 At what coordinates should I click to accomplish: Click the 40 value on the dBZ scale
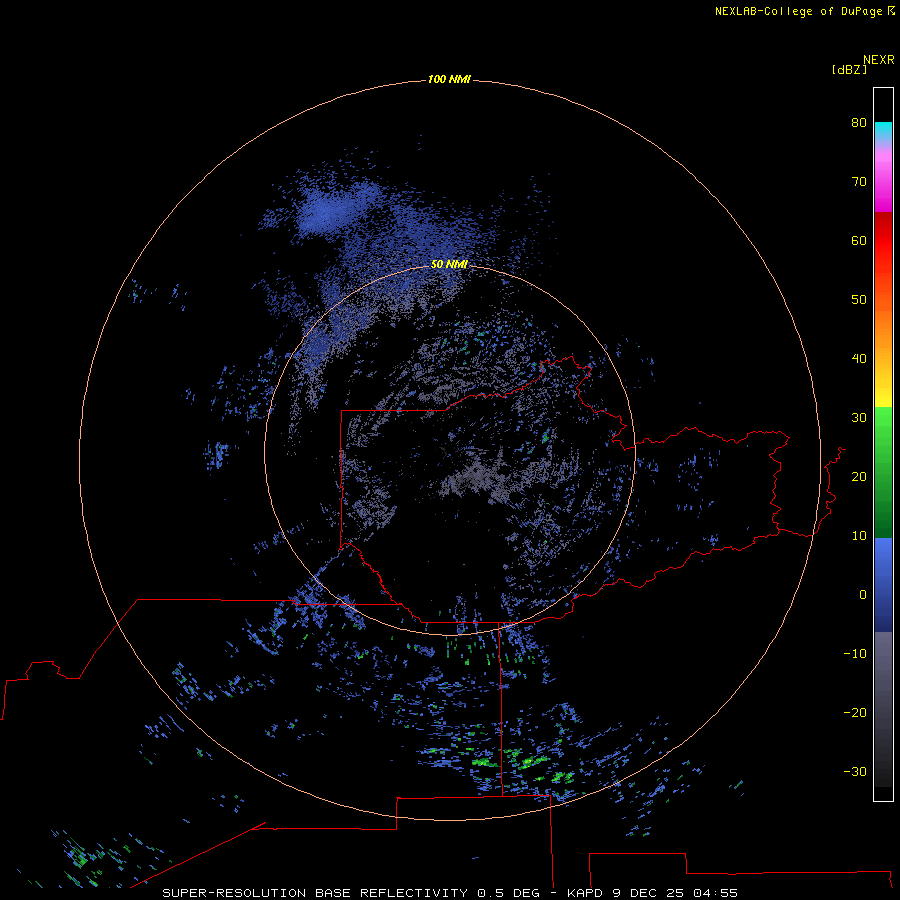coord(859,359)
